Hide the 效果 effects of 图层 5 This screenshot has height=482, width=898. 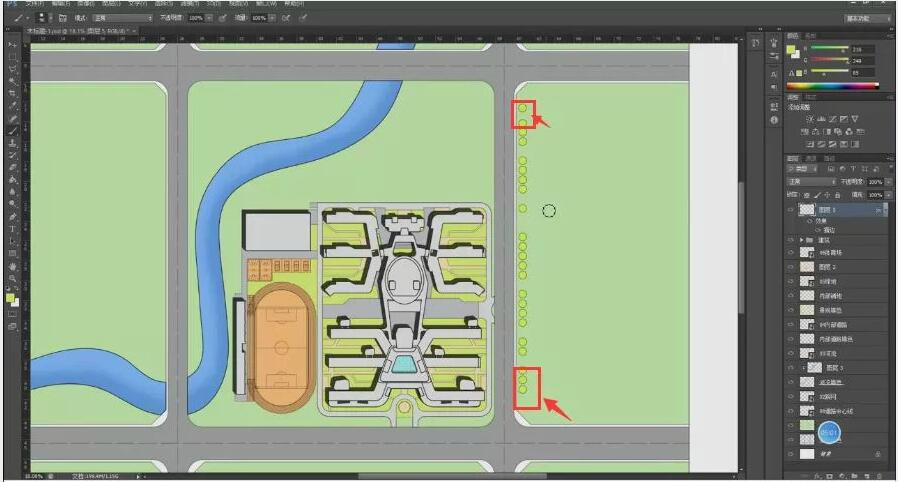[810, 221]
